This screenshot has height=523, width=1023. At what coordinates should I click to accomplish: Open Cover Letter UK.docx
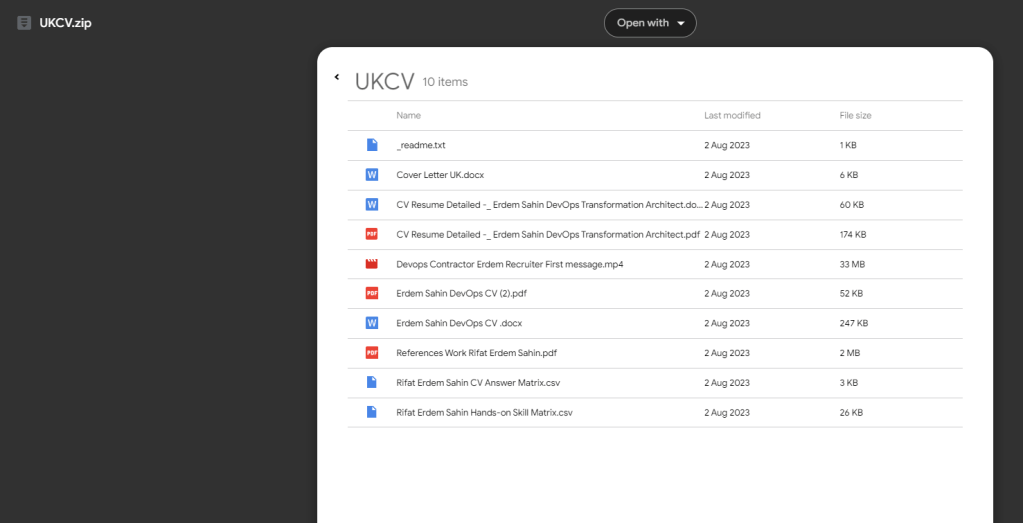coord(440,175)
